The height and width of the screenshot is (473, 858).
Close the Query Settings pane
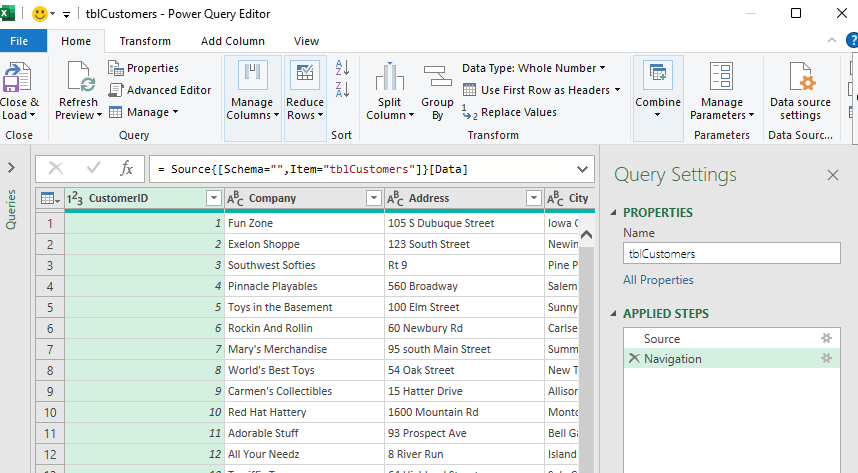pyautogui.click(x=833, y=175)
